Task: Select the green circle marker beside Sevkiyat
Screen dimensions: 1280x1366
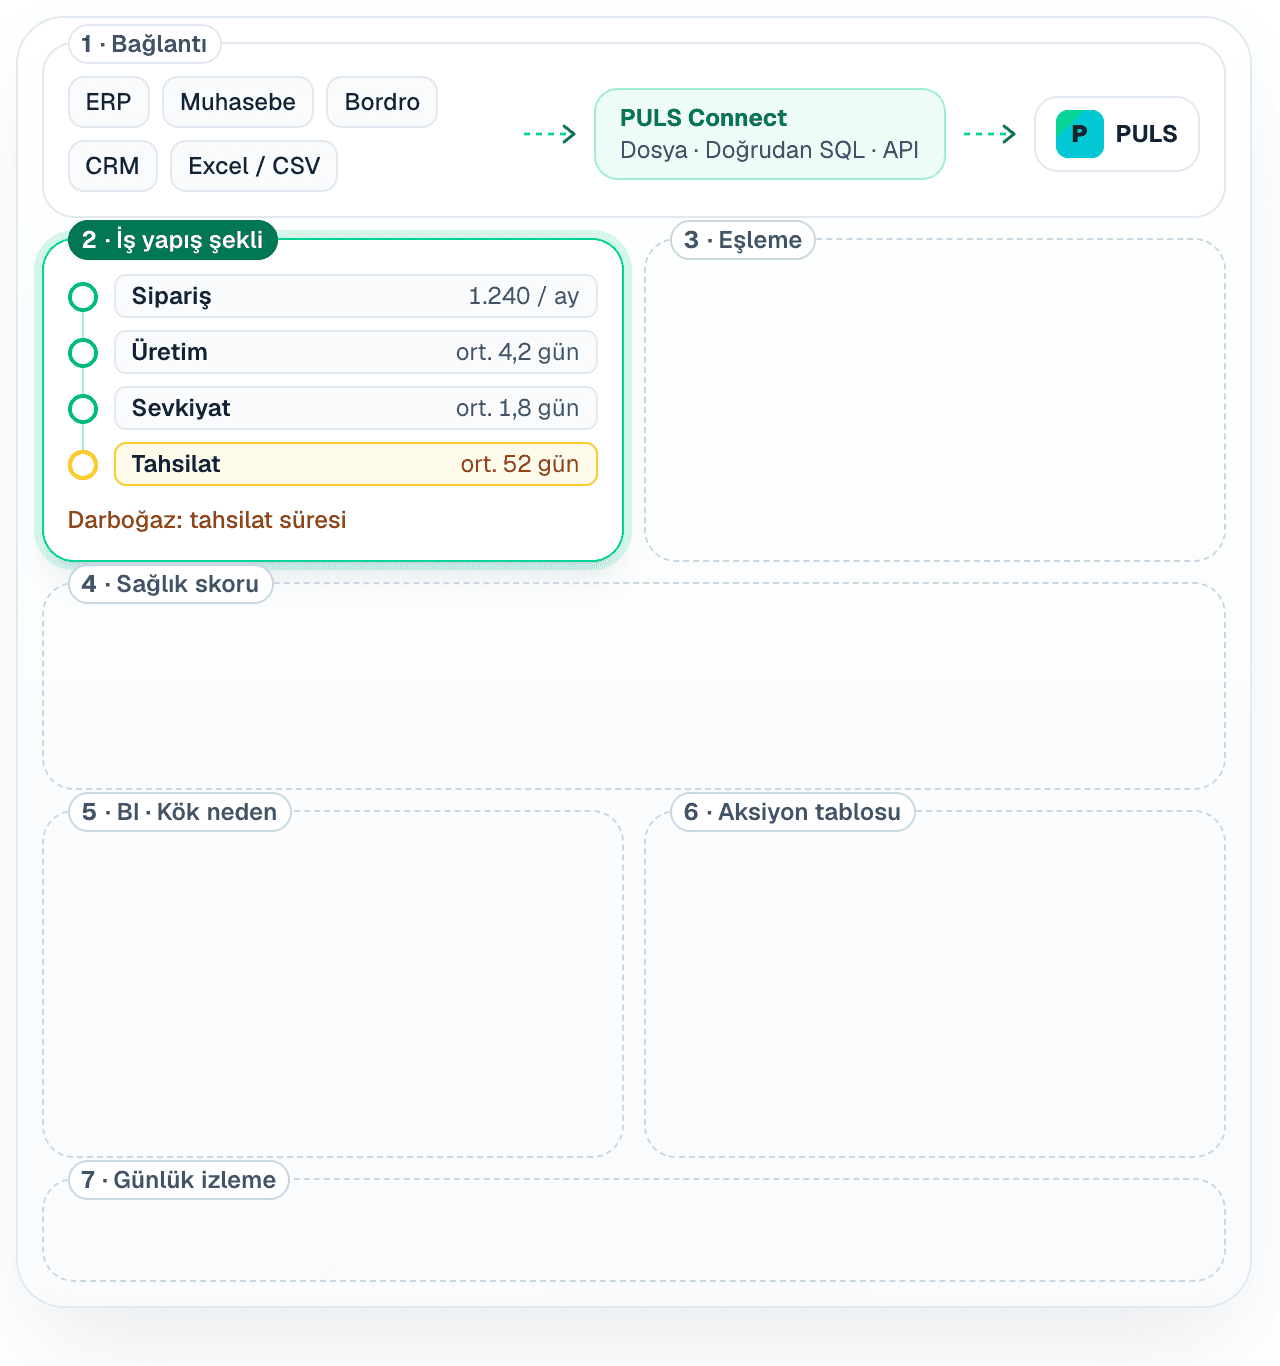Action: click(x=83, y=409)
